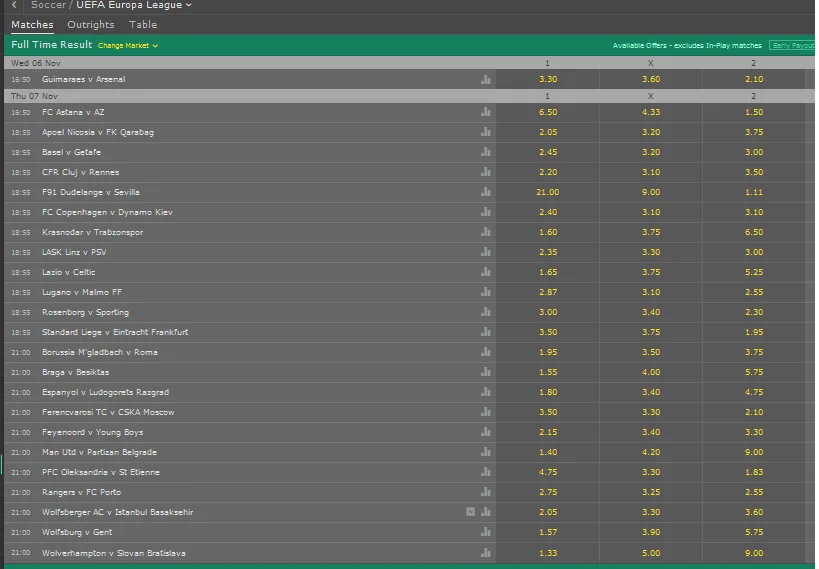This screenshot has height=569, width=819.
Task: Click the Early Payout offer badge
Action: 792,45
